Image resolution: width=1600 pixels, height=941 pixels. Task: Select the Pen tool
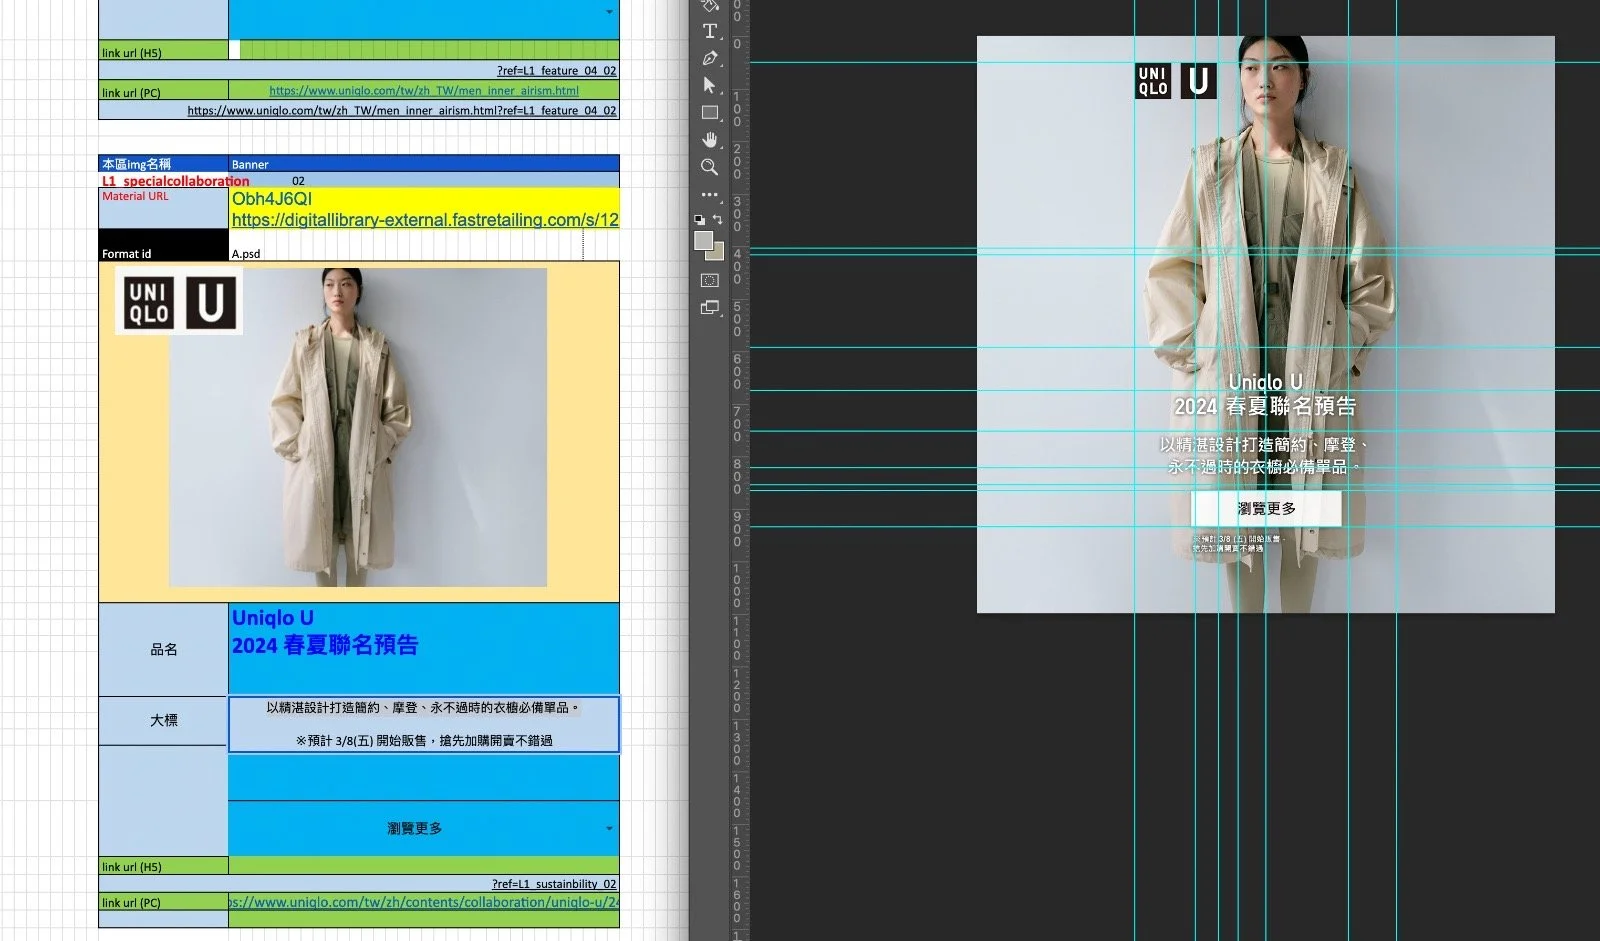click(x=710, y=58)
